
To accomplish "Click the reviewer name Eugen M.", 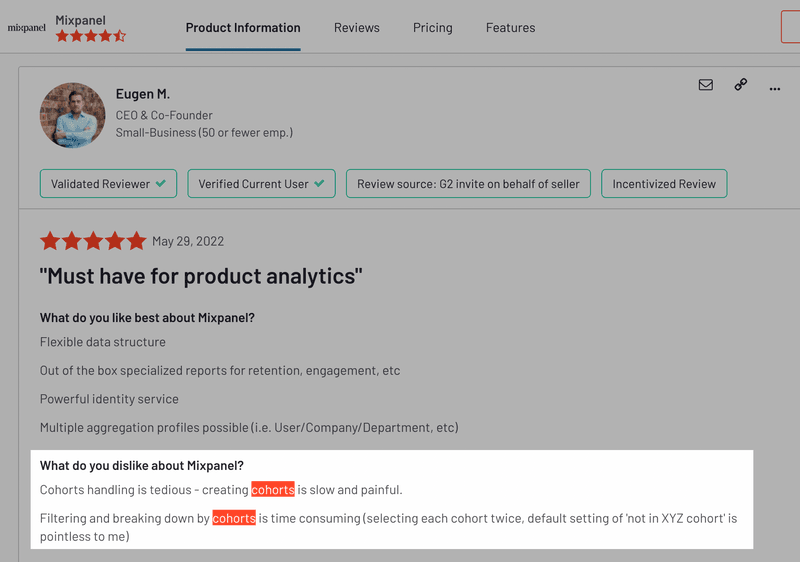I will (x=143, y=94).
